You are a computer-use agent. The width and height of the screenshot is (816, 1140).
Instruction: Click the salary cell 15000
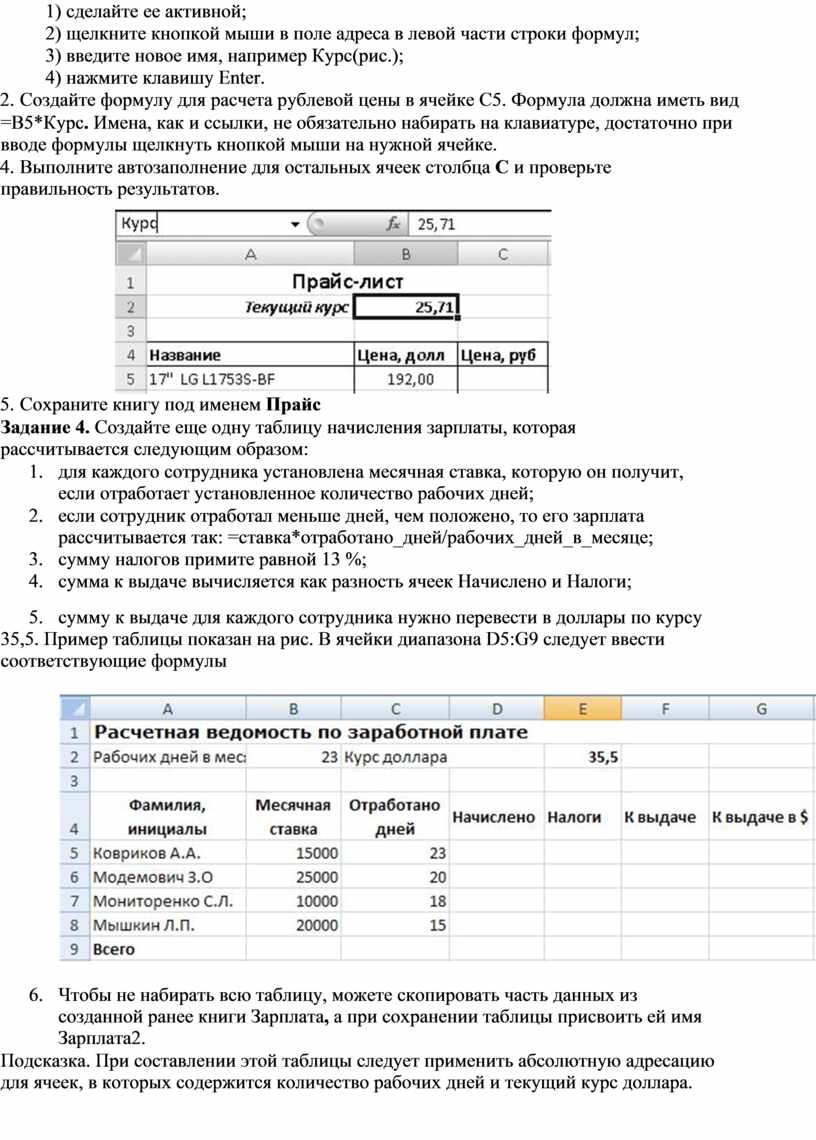pyautogui.click(x=293, y=853)
